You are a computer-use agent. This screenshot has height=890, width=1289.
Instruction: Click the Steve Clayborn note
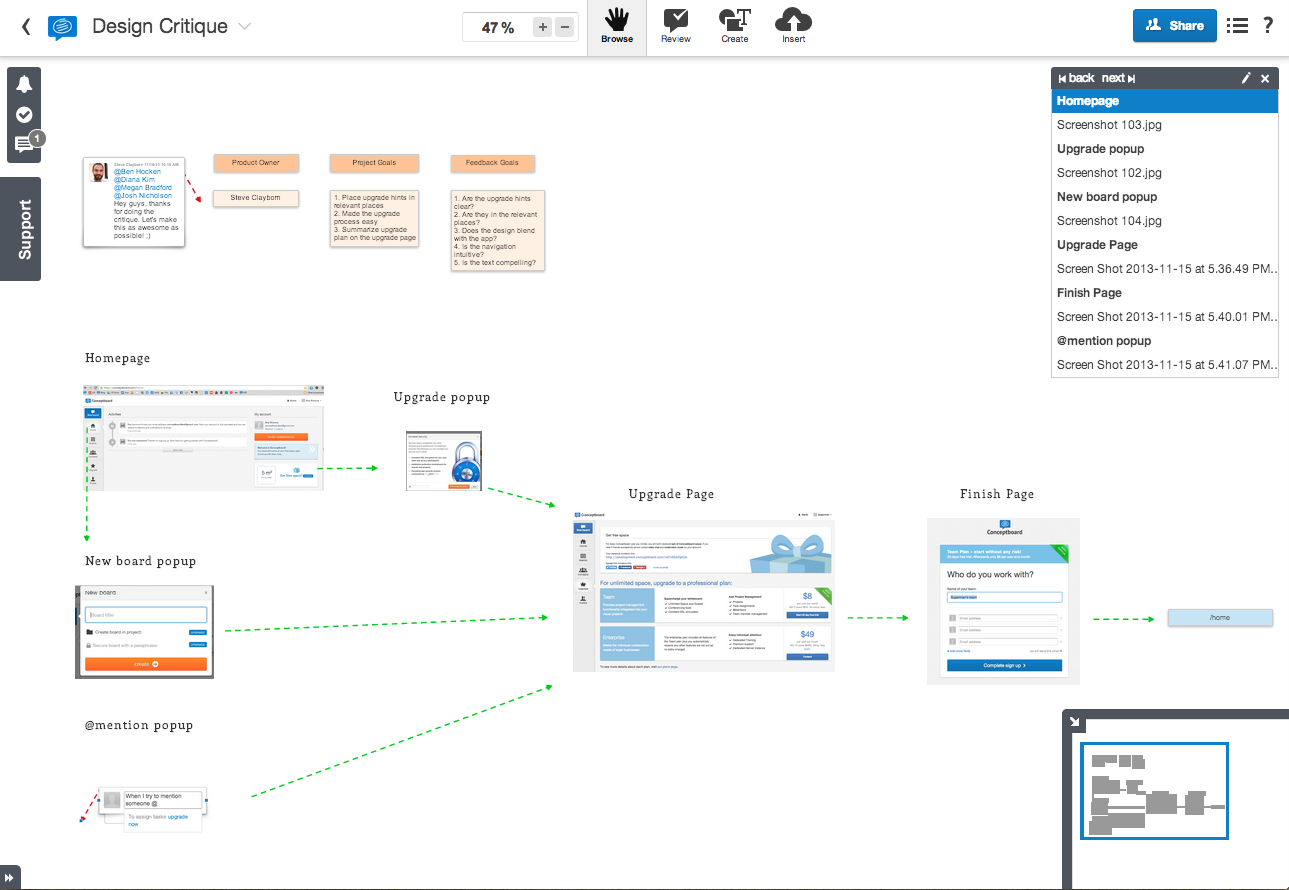[256, 198]
